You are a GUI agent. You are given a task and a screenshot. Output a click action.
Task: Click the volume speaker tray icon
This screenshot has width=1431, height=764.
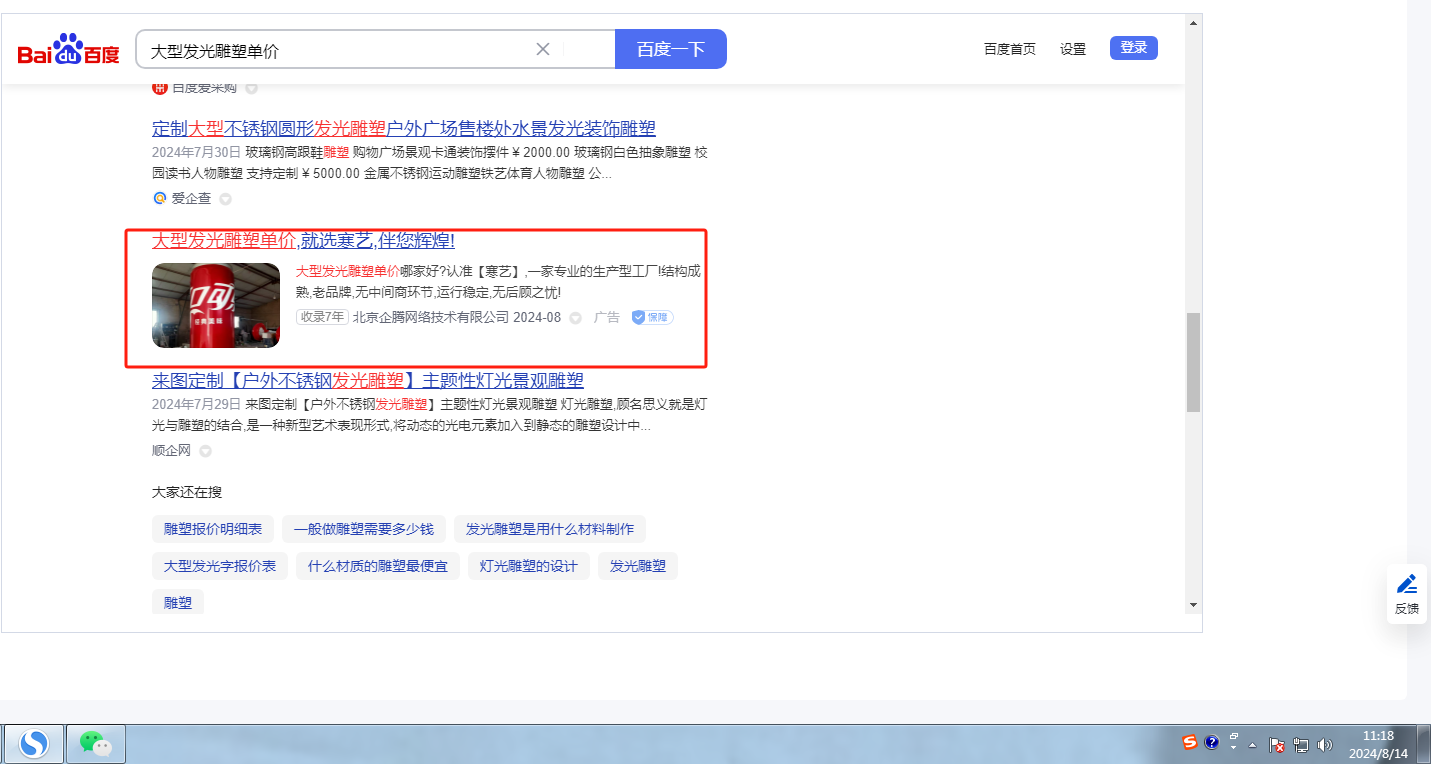click(1325, 744)
